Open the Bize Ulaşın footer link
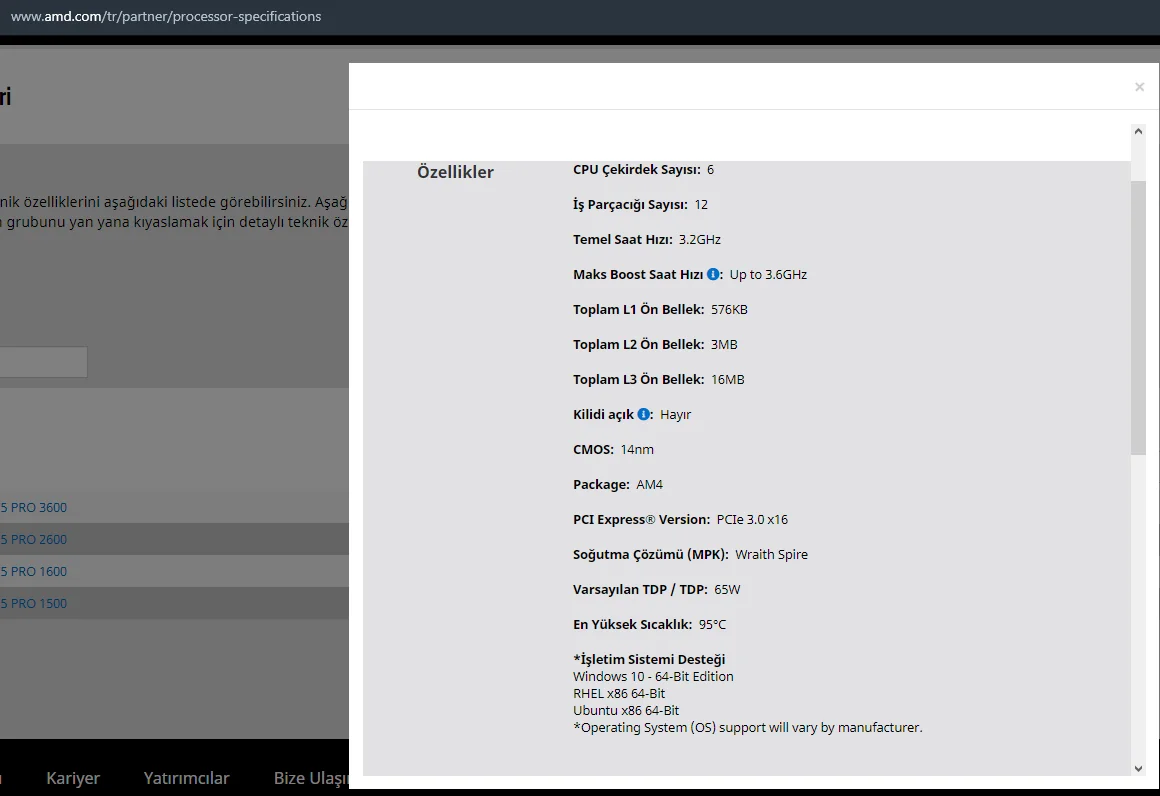This screenshot has width=1160, height=796. 311,778
